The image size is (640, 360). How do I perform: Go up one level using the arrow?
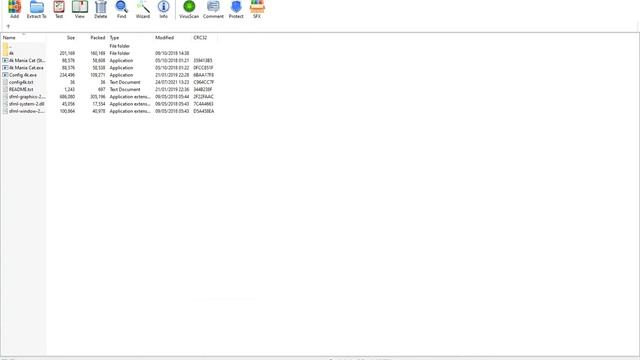tap(8, 27)
